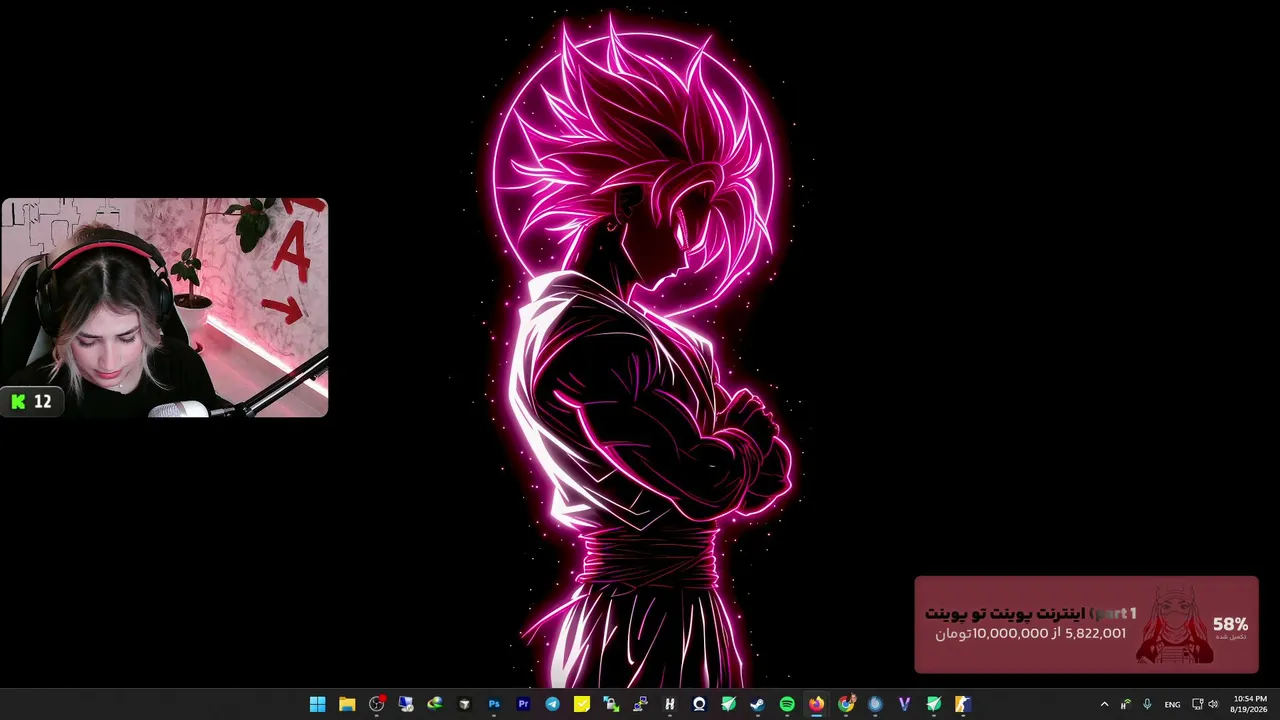Screen dimensions: 1280x720
Task: Open the green globe download manager icon
Action: pos(435,704)
